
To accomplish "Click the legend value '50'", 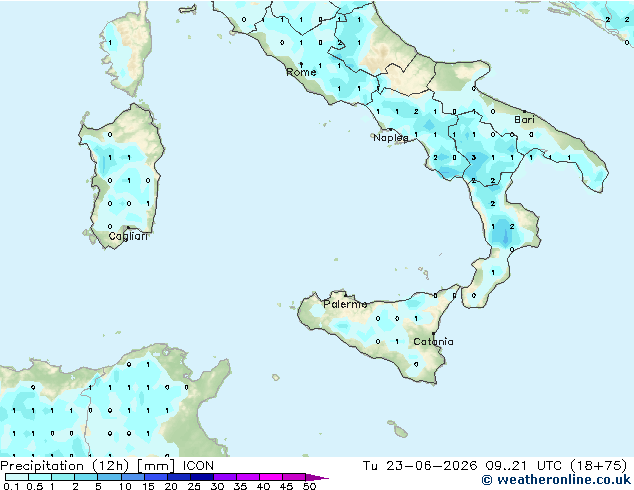I will [x=309, y=486].
